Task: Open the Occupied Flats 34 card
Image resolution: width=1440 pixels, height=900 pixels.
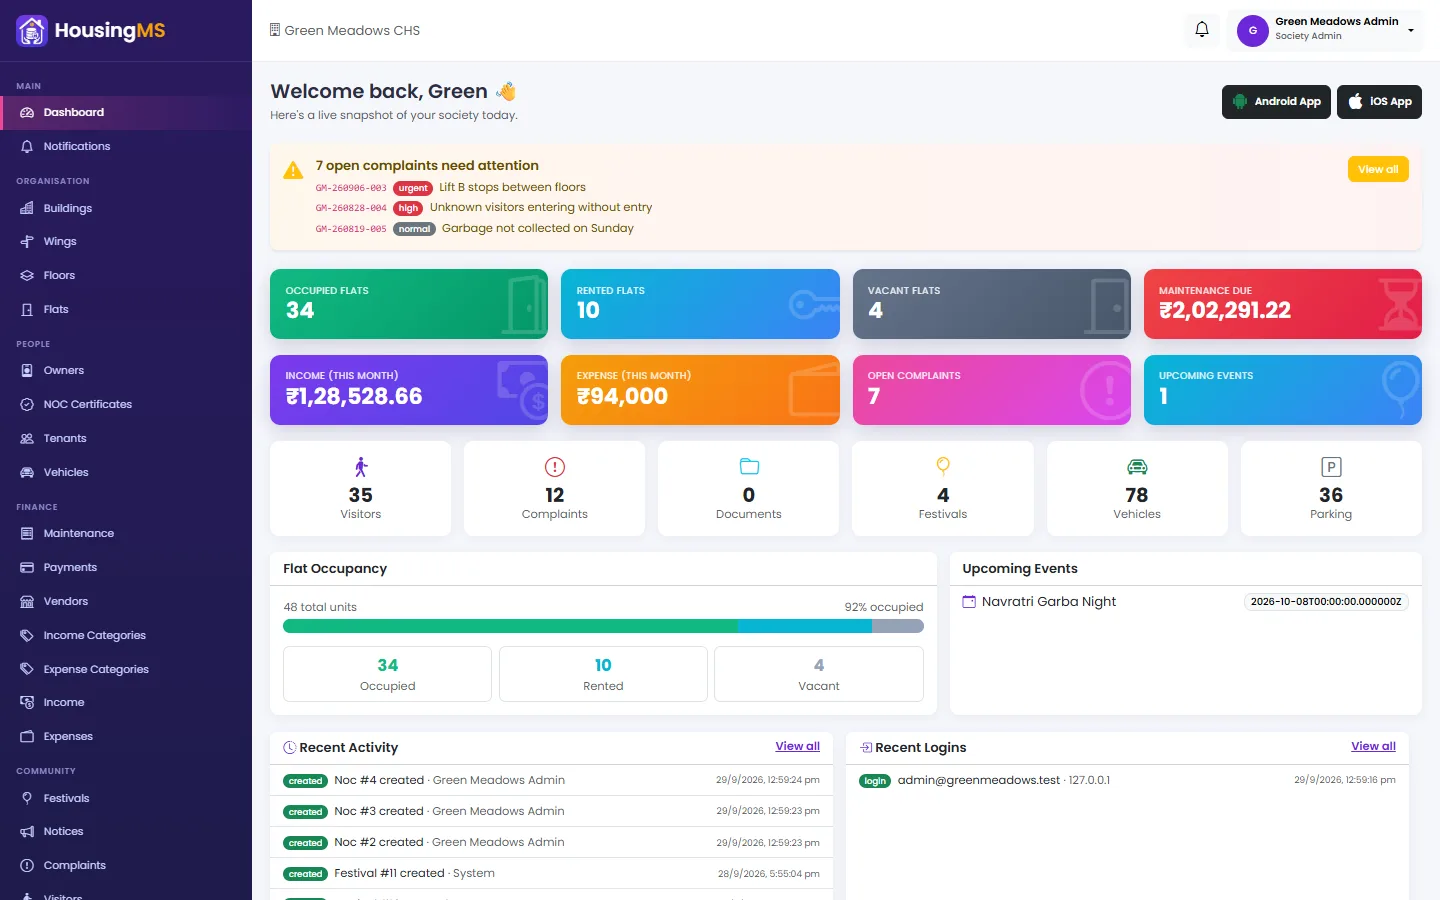Action: click(409, 304)
